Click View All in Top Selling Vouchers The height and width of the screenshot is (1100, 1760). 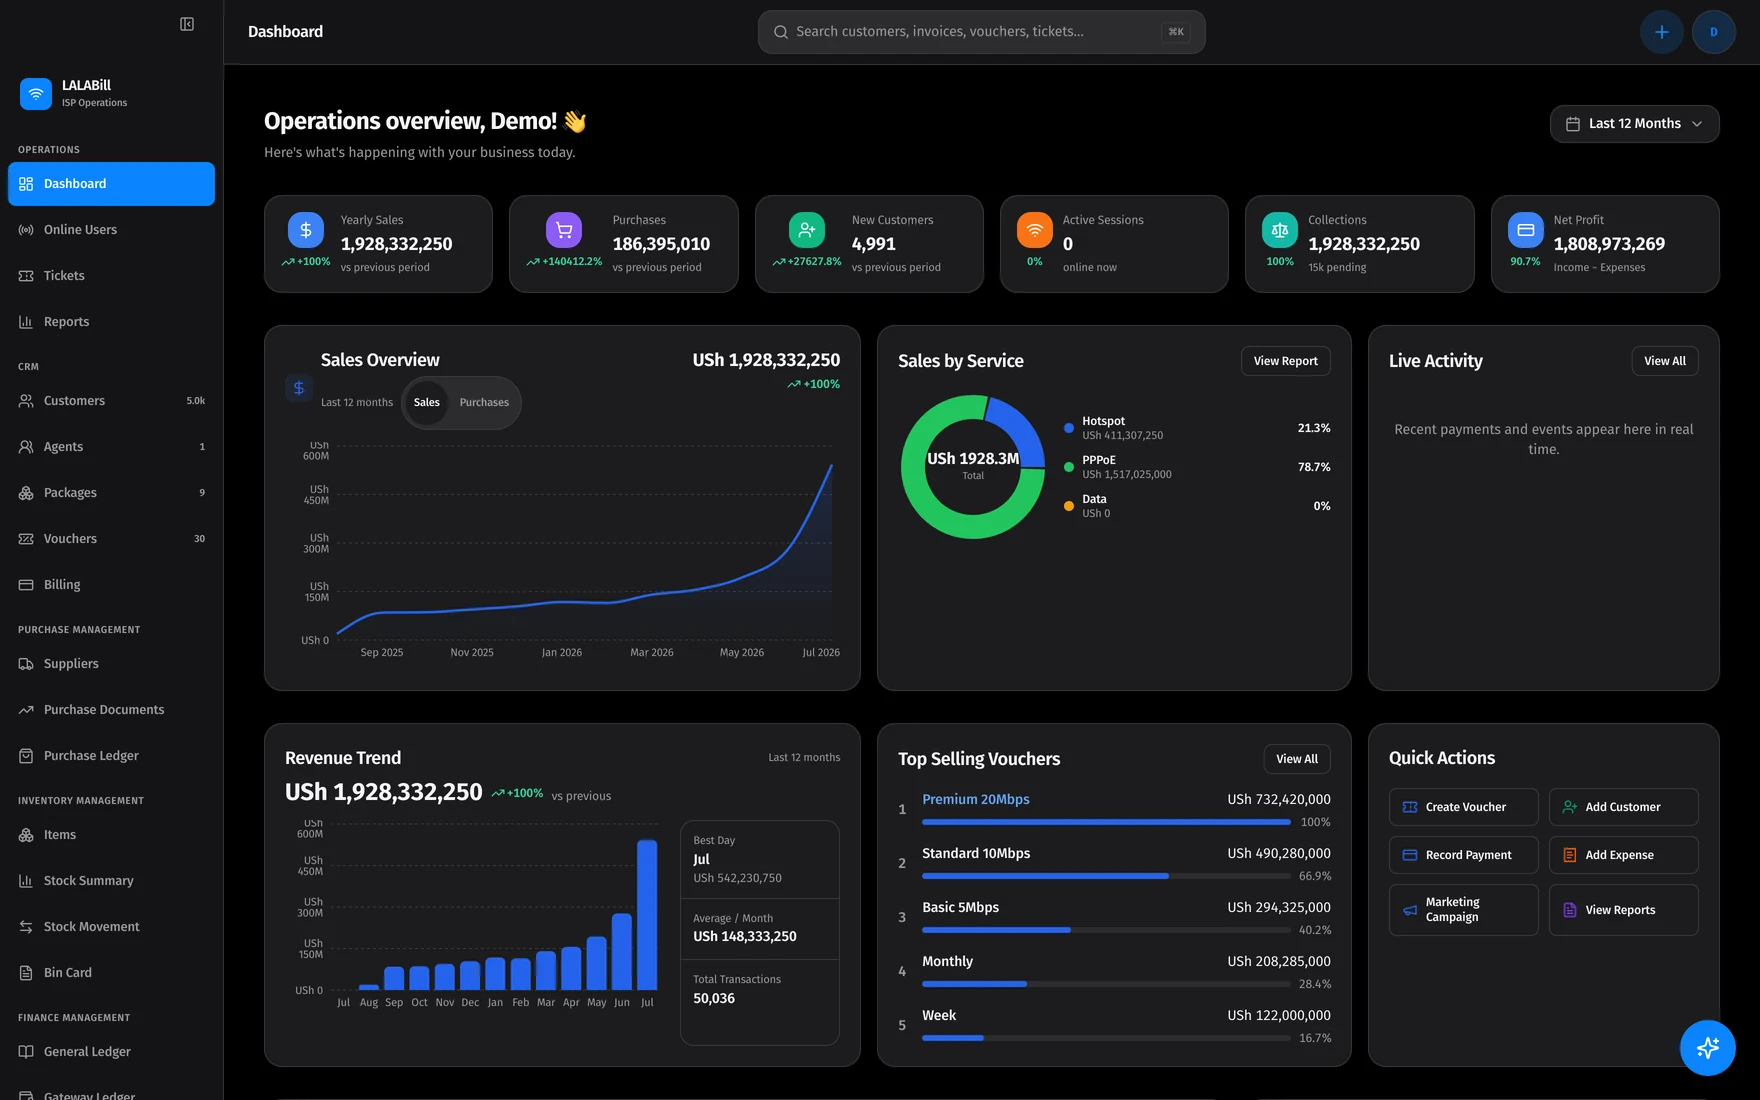tap(1297, 759)
